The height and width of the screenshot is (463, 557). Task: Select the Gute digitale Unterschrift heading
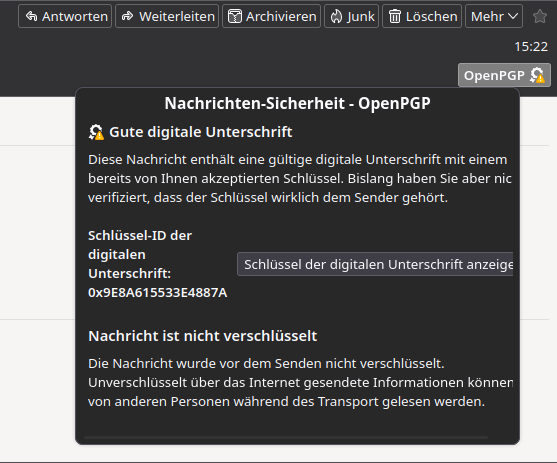201,132
